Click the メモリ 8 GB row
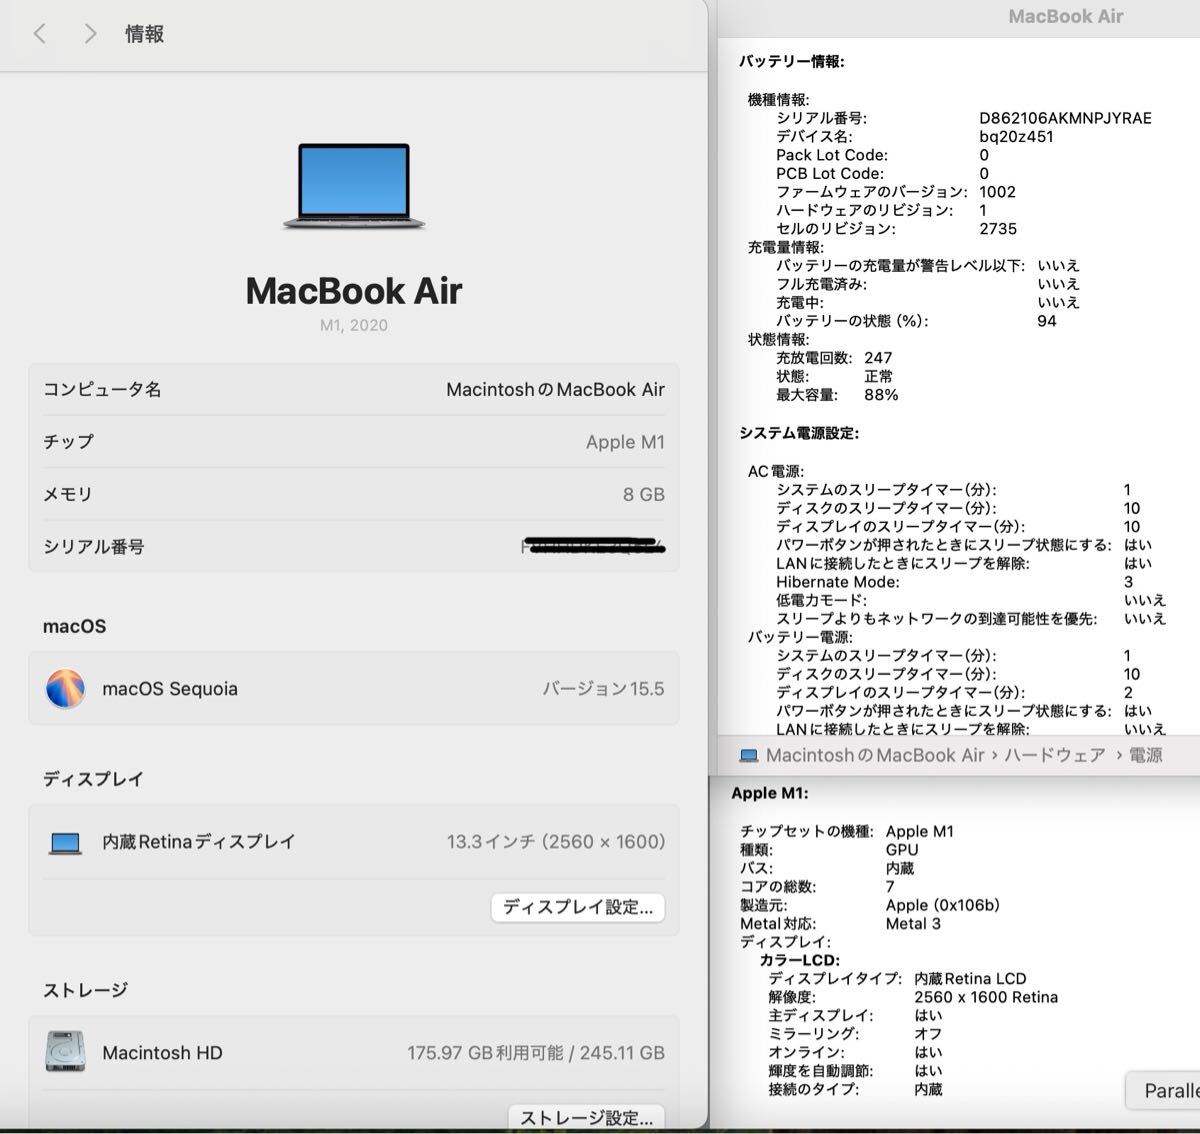Image resolution: width=1200 pixels, height=1134 pixels. (354, 494)
